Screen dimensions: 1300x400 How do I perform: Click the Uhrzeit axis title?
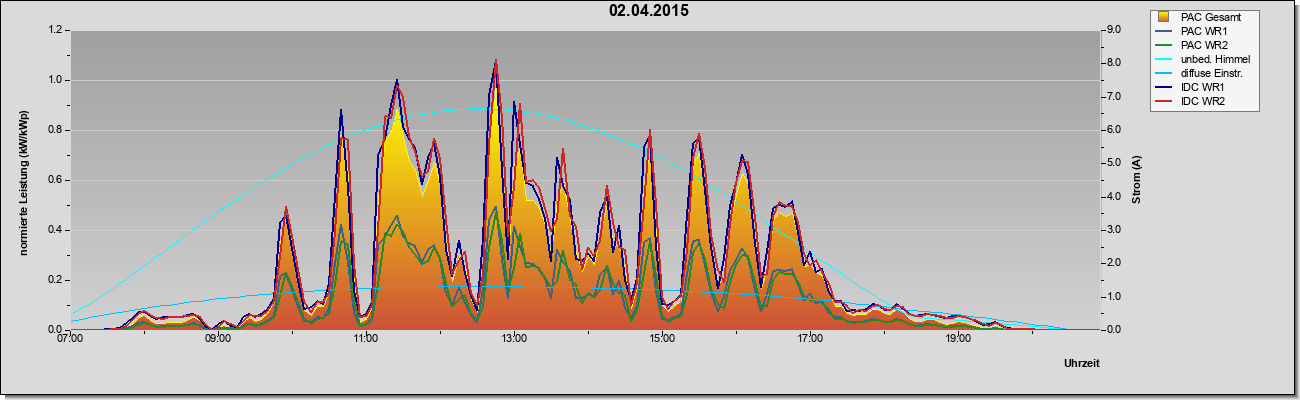click(x=1082, y=365)
